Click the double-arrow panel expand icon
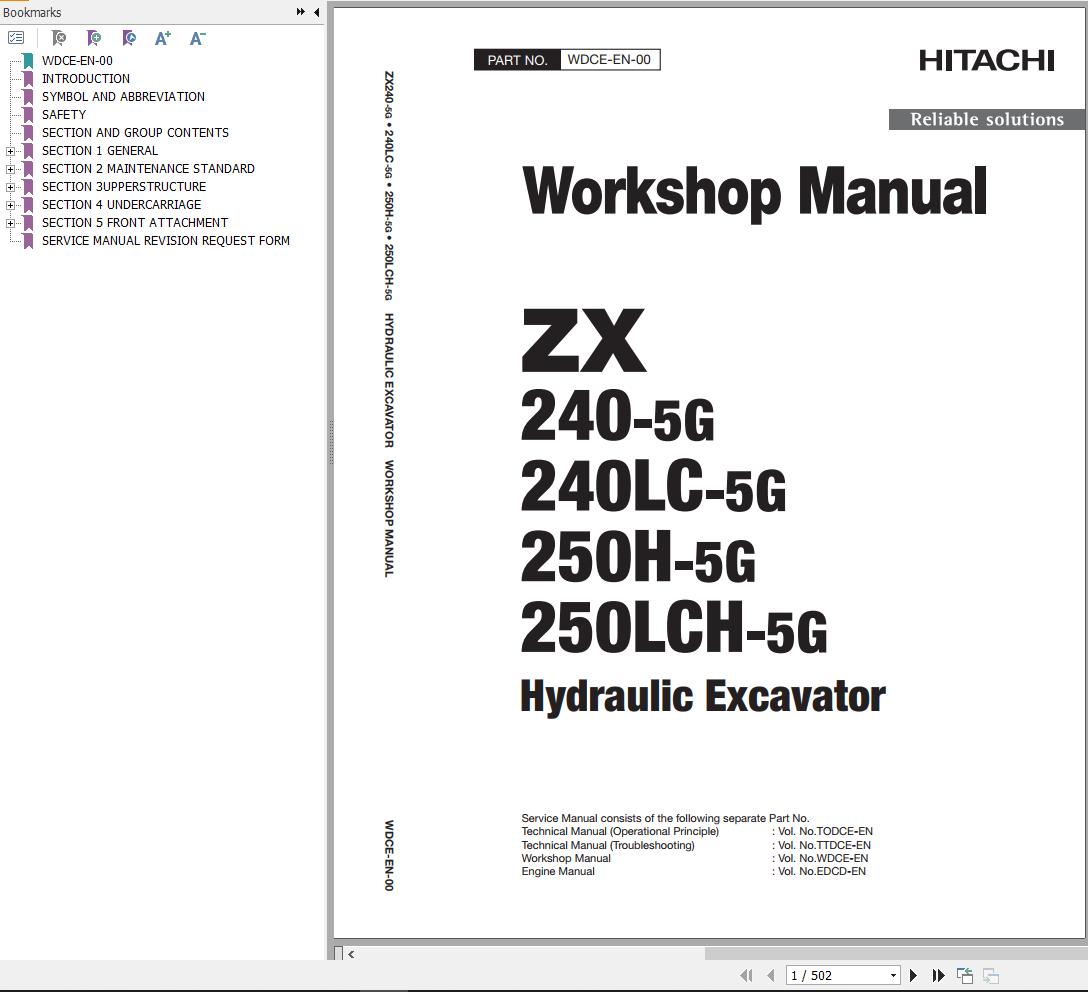Screen dimensions: 1088x992 tap(300, 12)
